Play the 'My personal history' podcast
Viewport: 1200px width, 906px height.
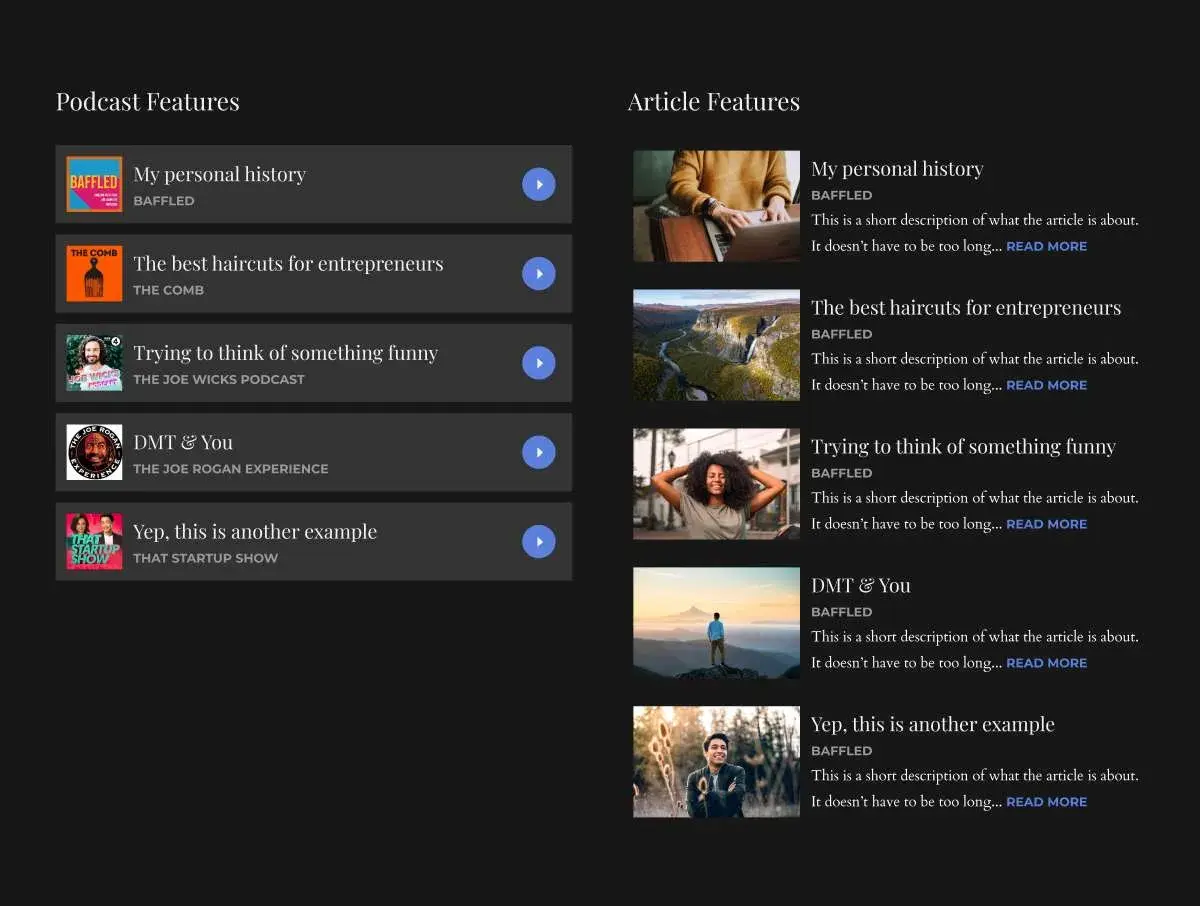538,184
